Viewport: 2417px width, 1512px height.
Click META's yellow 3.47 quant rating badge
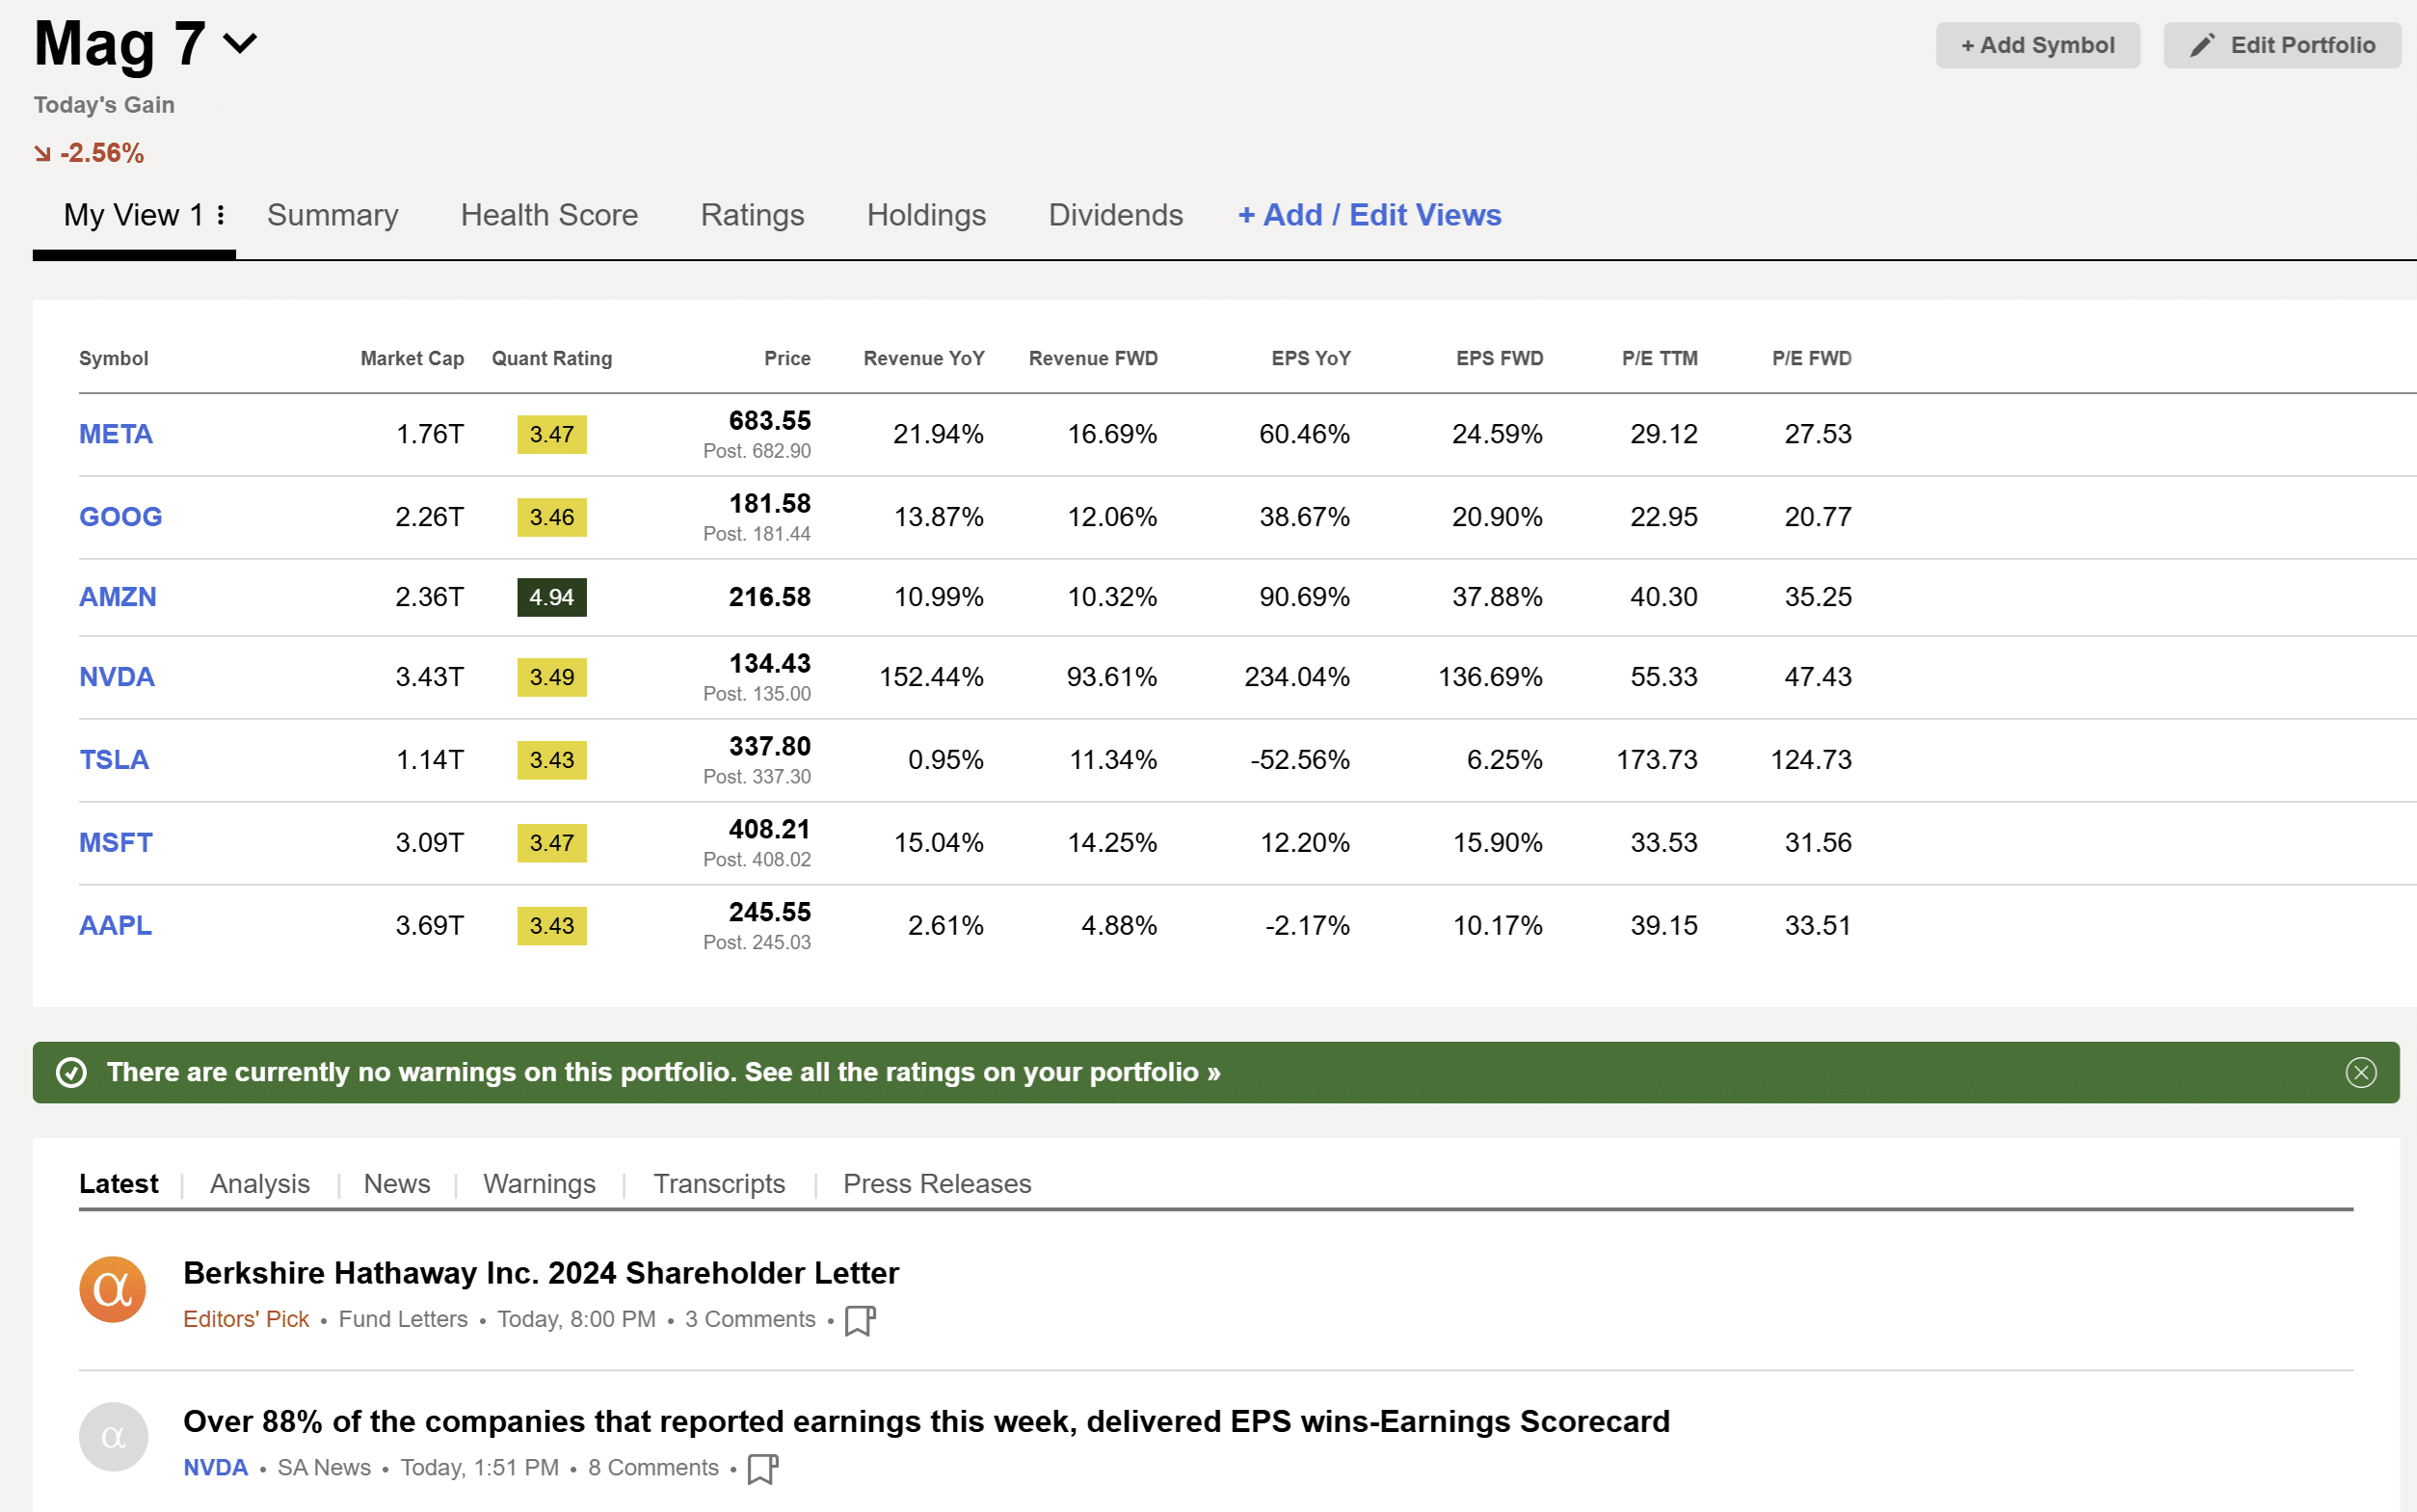[x=552, y=434]
